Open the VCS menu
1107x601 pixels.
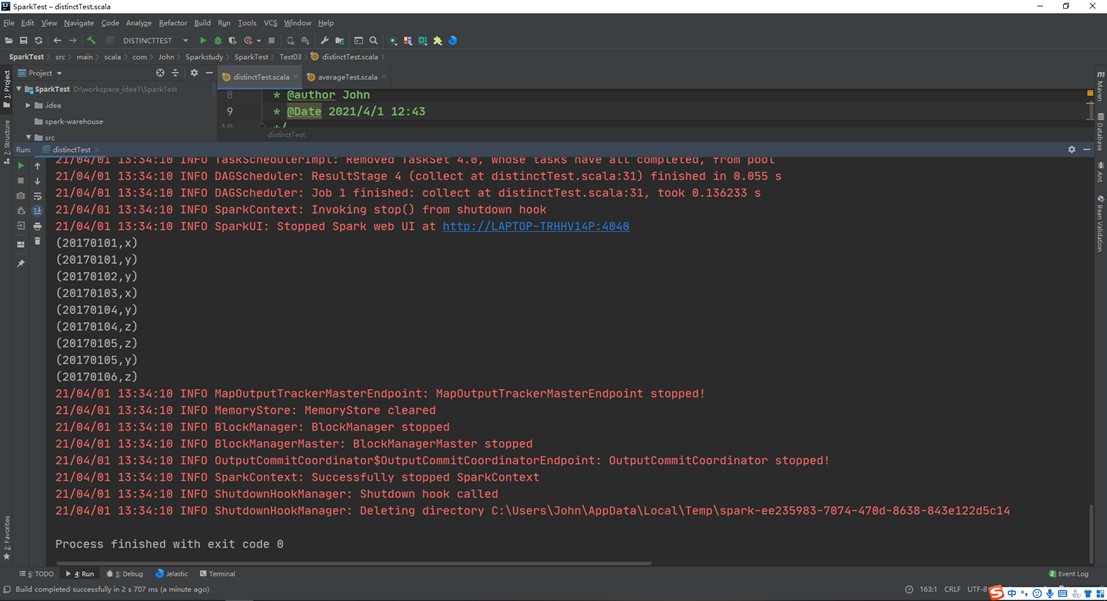click(270, 23)
